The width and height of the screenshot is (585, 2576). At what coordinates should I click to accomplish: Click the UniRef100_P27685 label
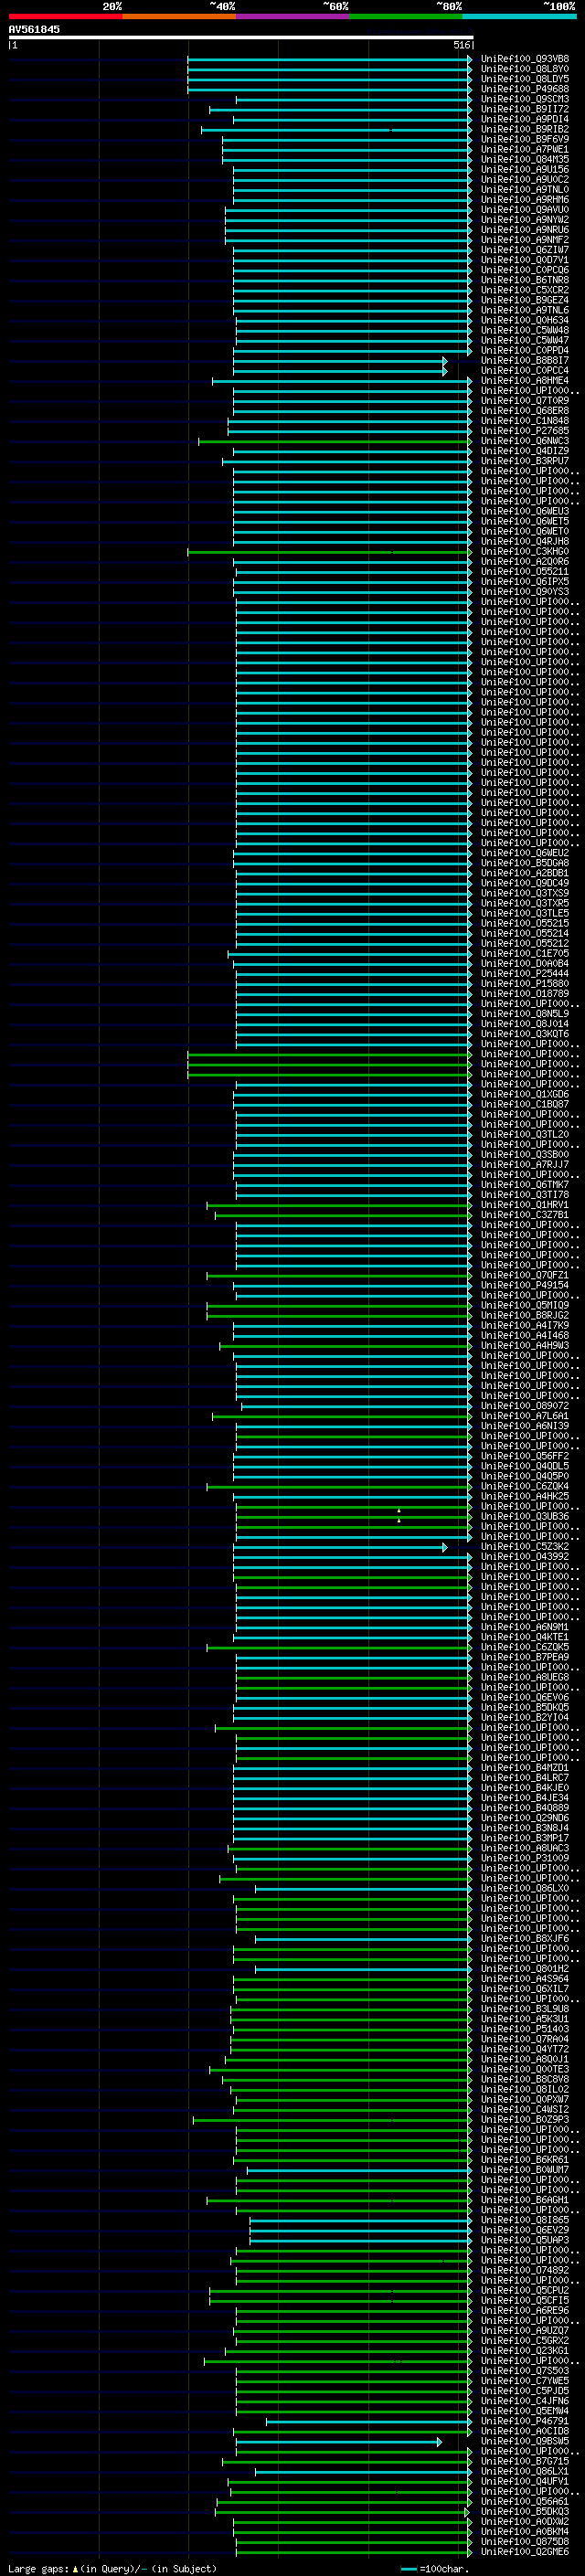[525, 431]
